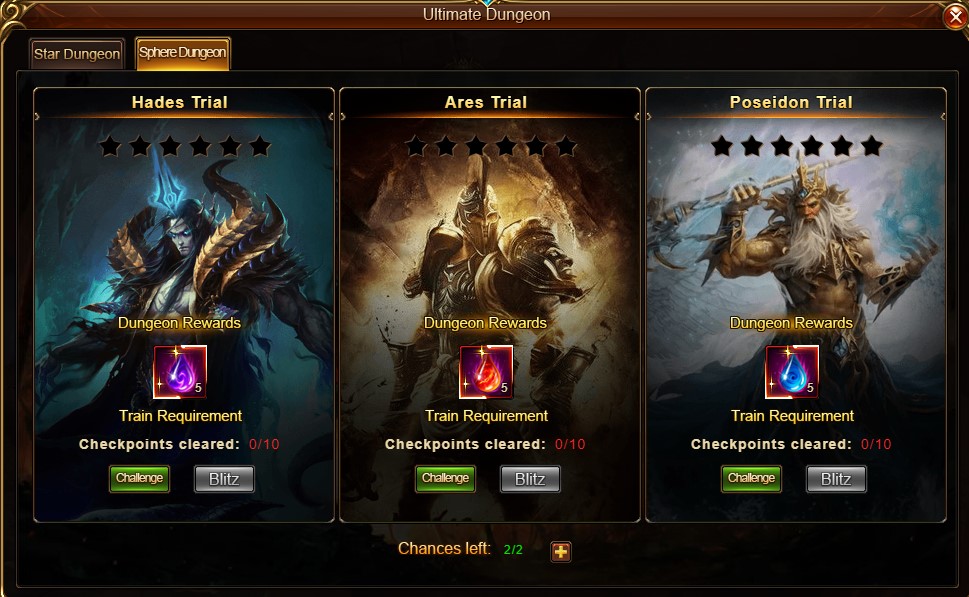Open Train Requirement under Hades Trial

tap(180, 416)
